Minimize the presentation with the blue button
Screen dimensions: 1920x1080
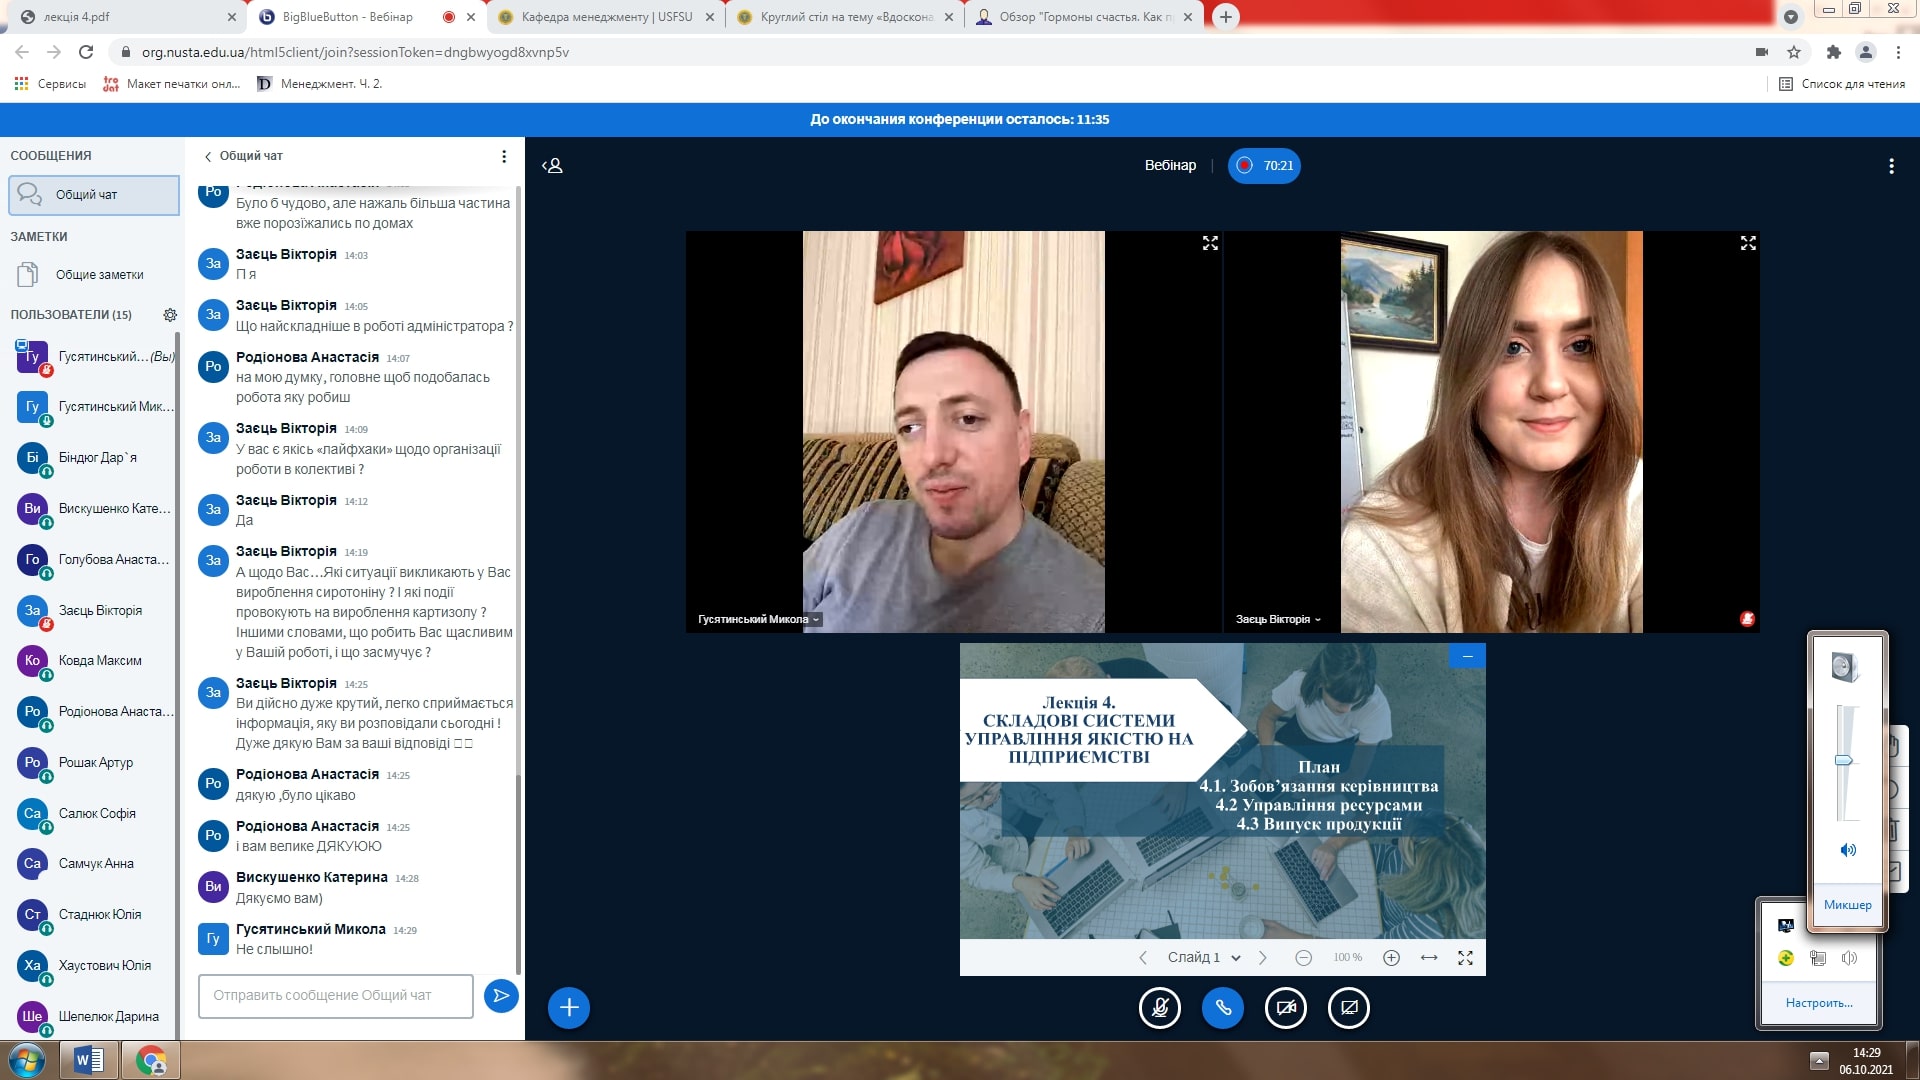[x=1467, y=656]
